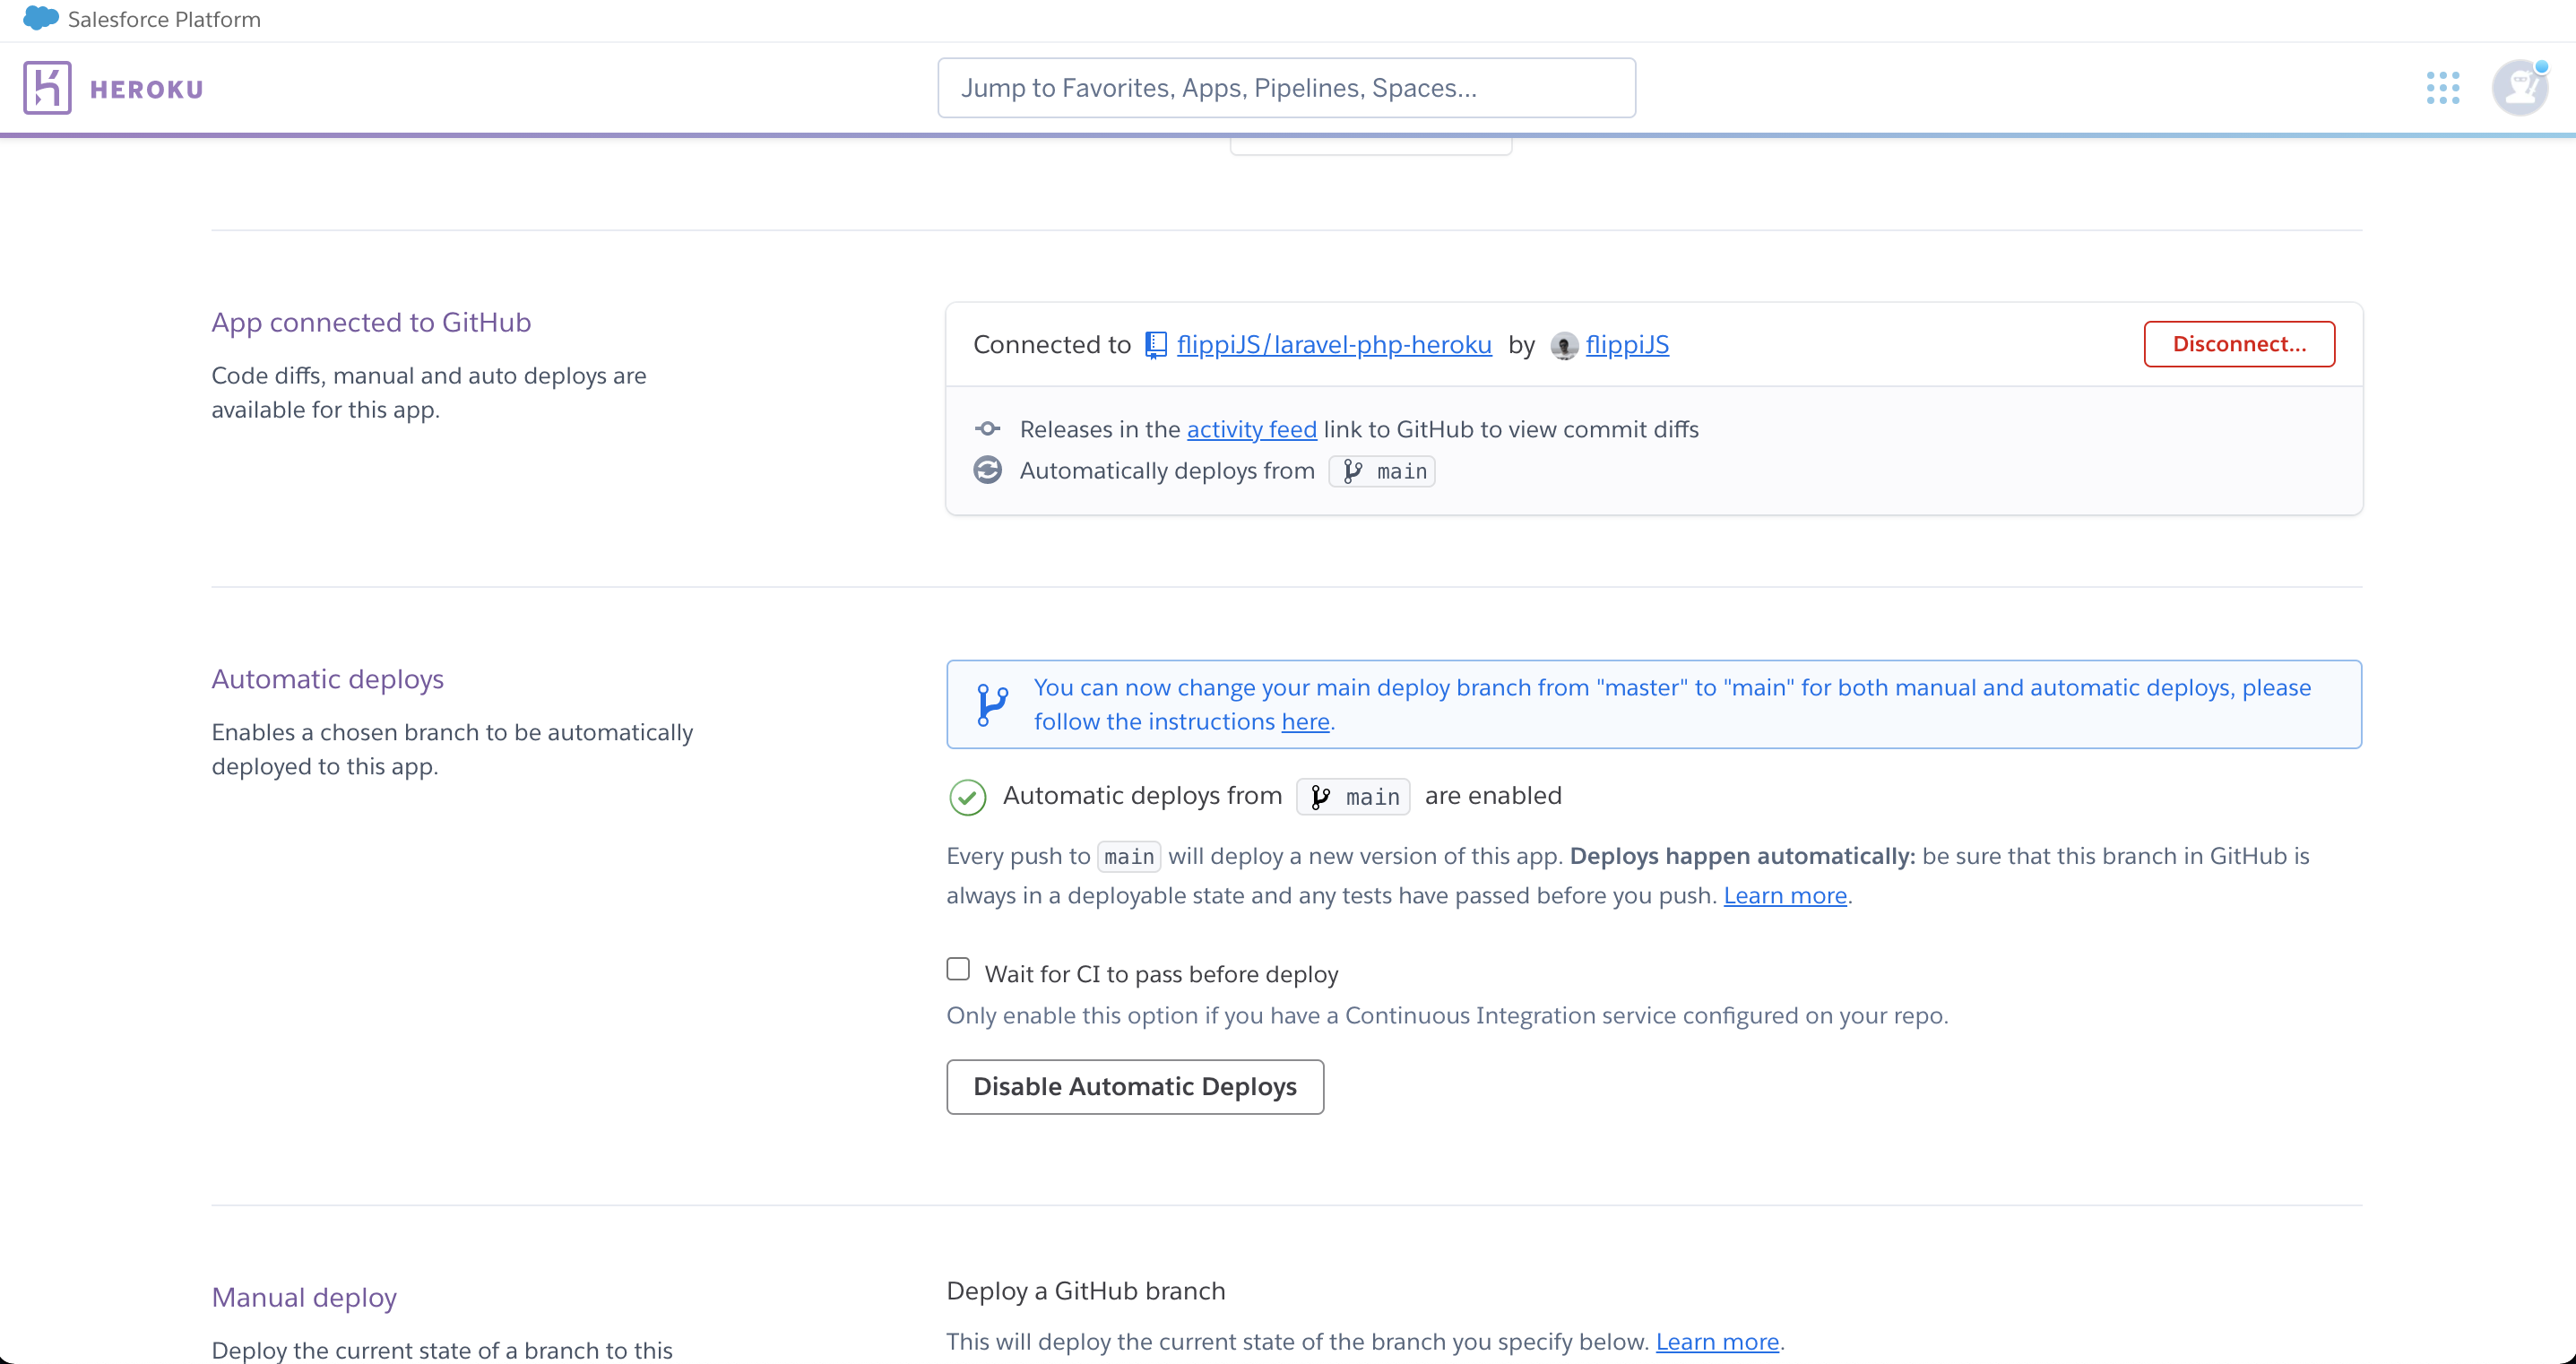This screenshot has width=2576, height=1364.
Task: Open the activity feed link
Action: click(x=1251, y=429)
